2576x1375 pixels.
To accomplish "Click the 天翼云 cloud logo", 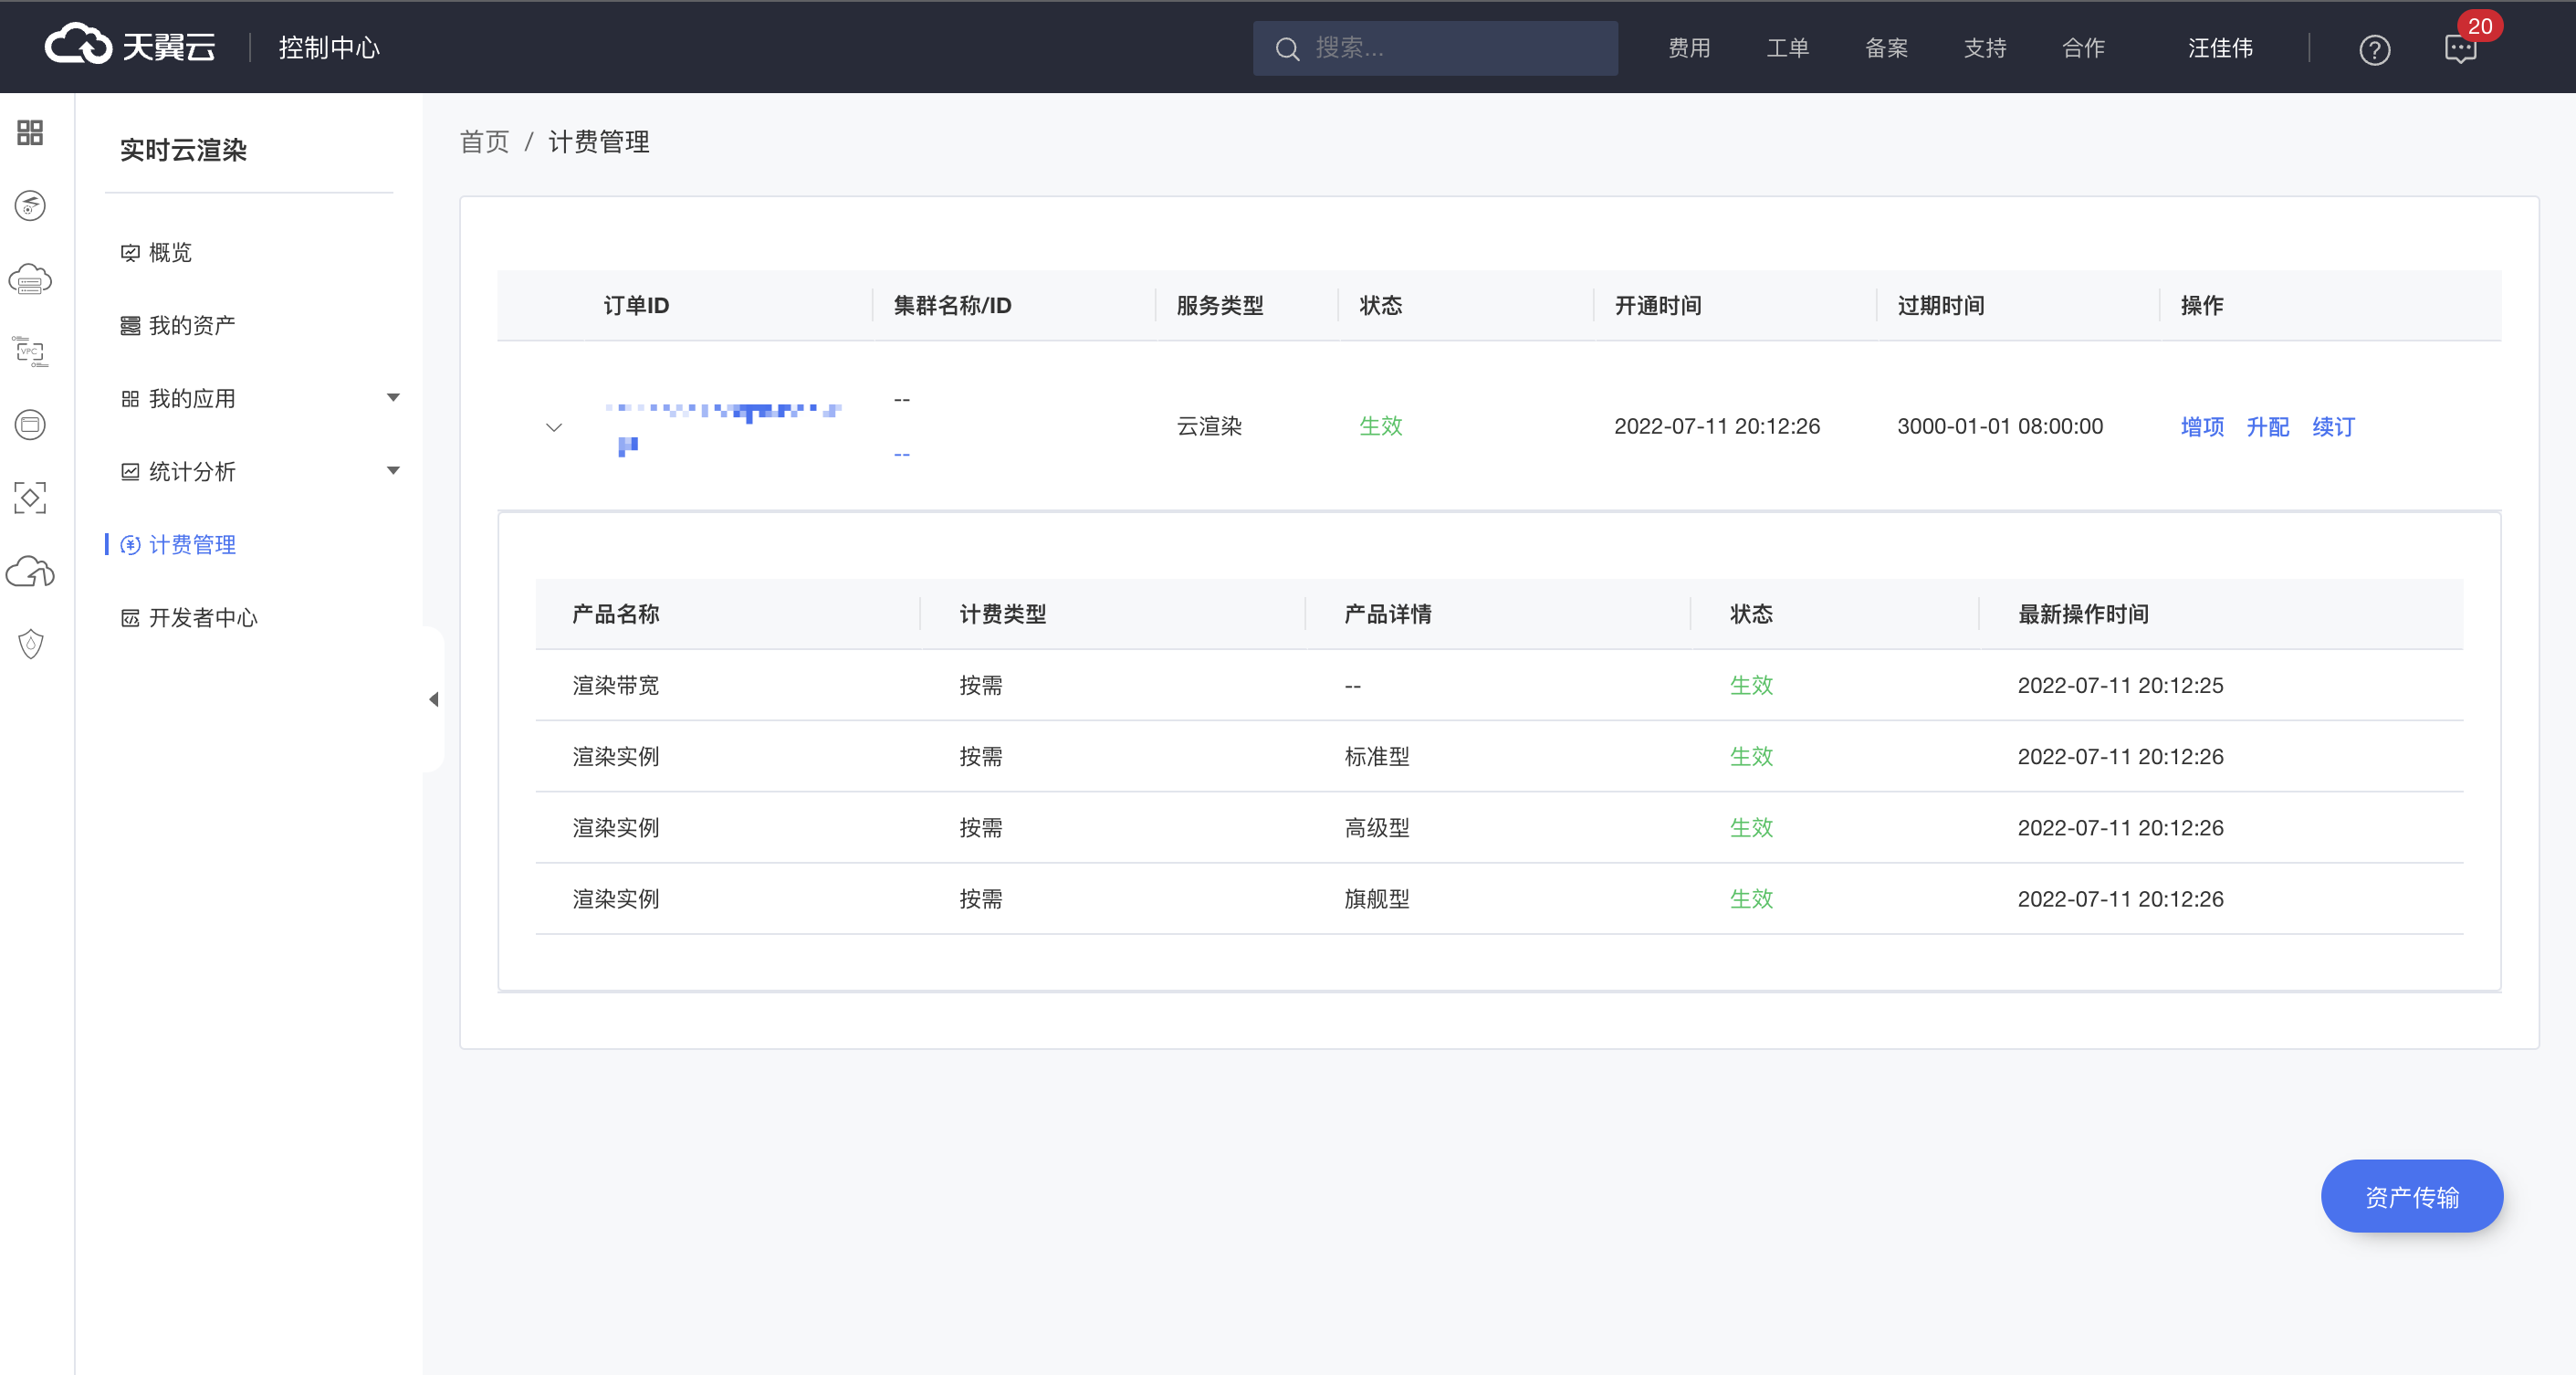I will [130, 46].
